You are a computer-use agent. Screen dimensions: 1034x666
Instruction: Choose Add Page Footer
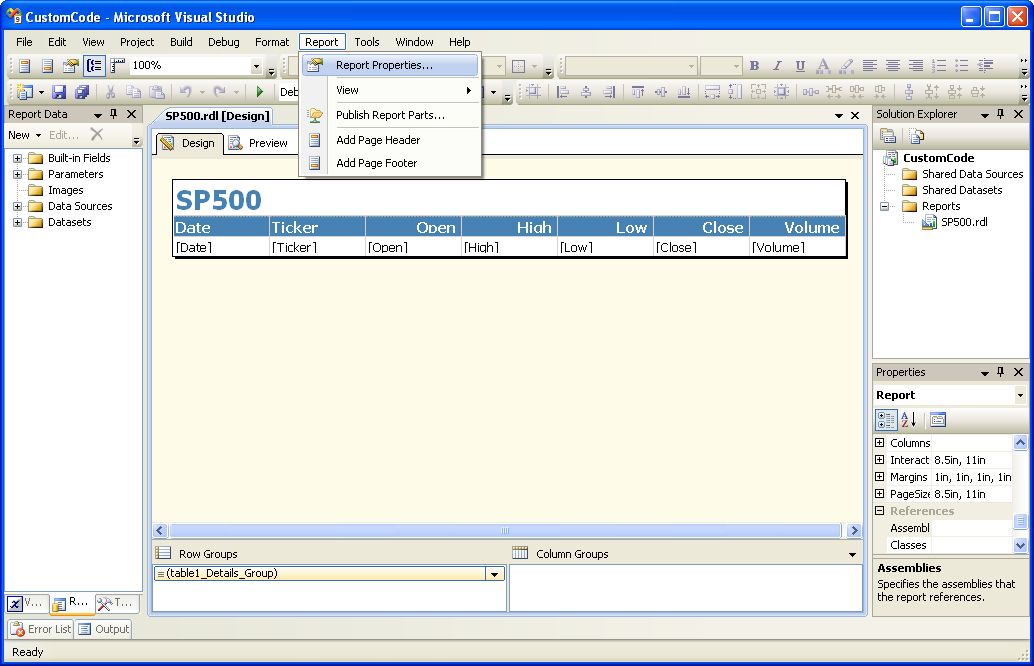coord(390,163)
